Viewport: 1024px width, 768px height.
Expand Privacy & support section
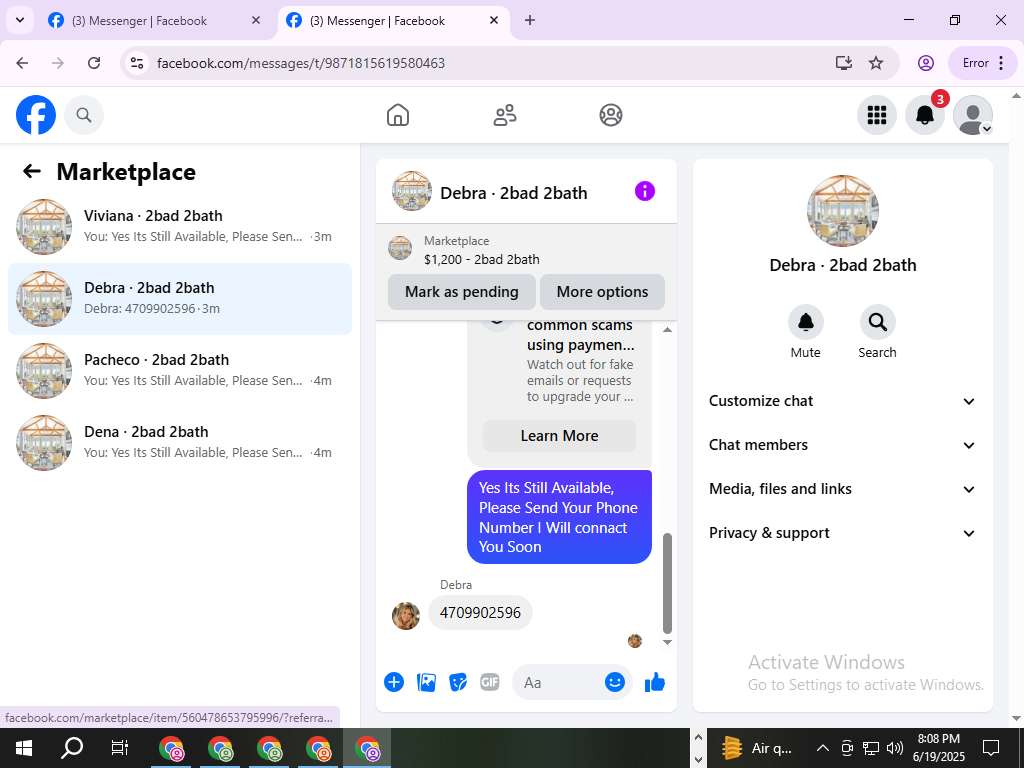(842, 533)
